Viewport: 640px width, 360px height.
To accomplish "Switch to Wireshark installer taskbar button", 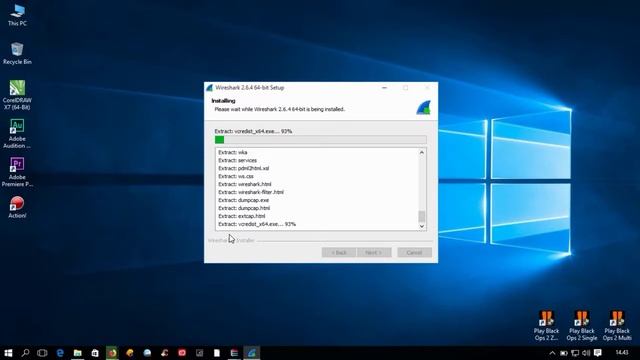I will [x=251, y=353].
